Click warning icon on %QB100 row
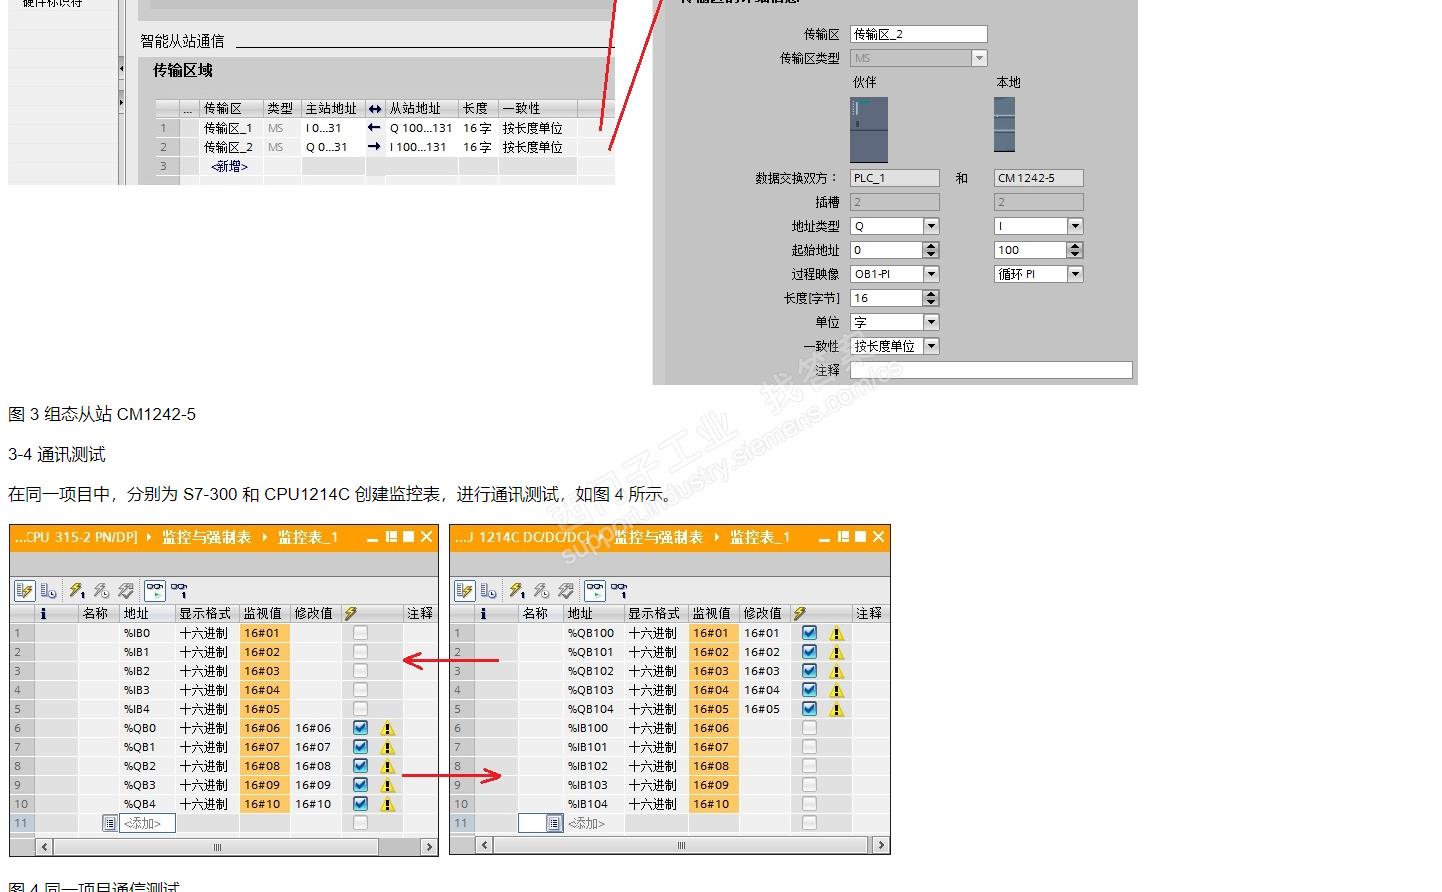This screenshot has width=1442, height=892. pyautogui.click(x=837, y=633)
